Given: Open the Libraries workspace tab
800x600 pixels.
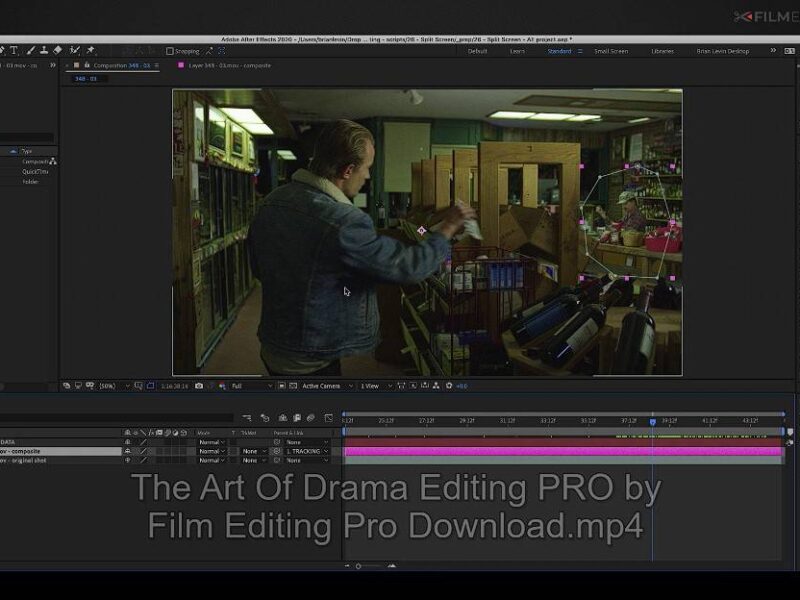Looking at the screenshot, I should pos(662,49).
